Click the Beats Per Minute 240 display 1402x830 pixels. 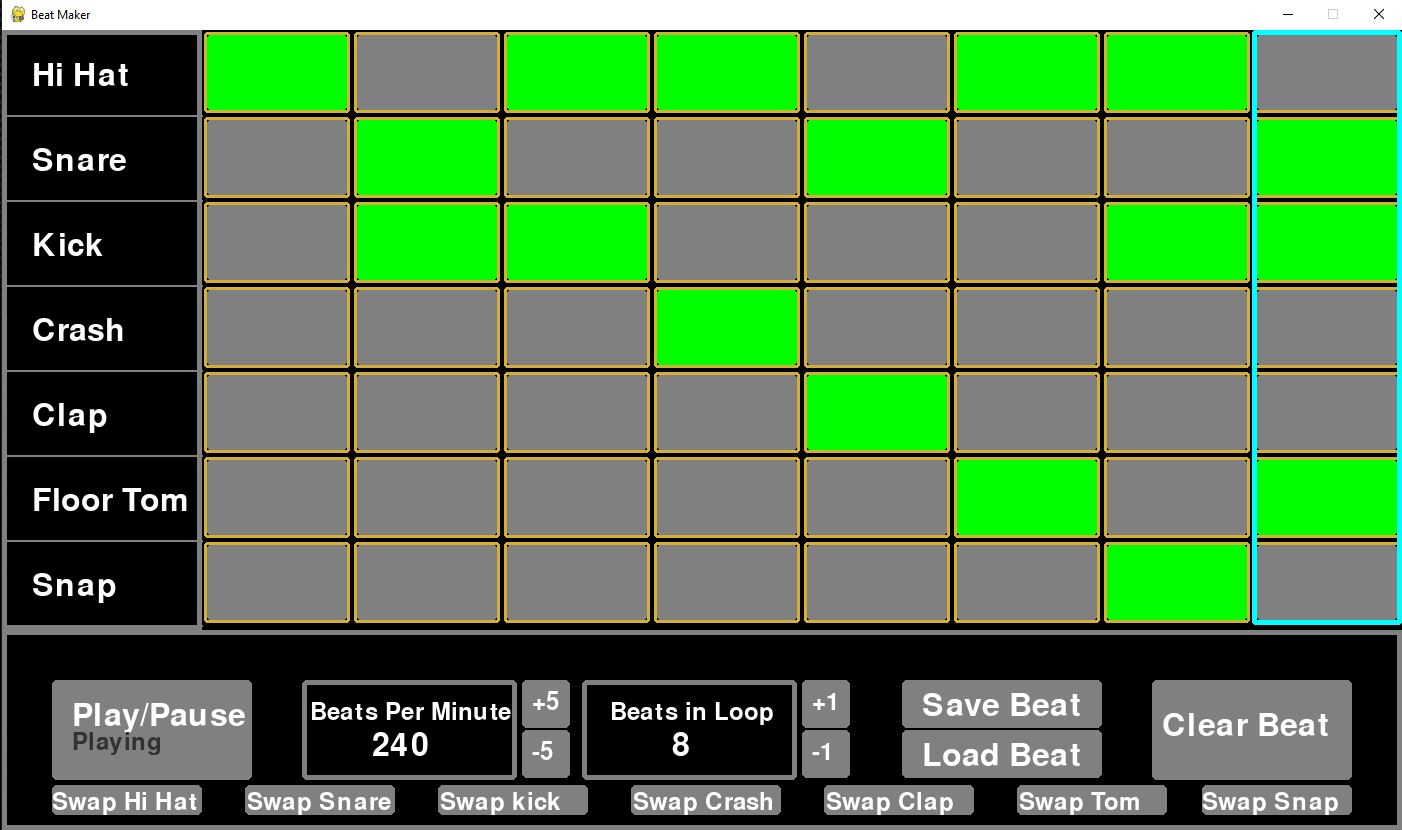click(410, 730)
